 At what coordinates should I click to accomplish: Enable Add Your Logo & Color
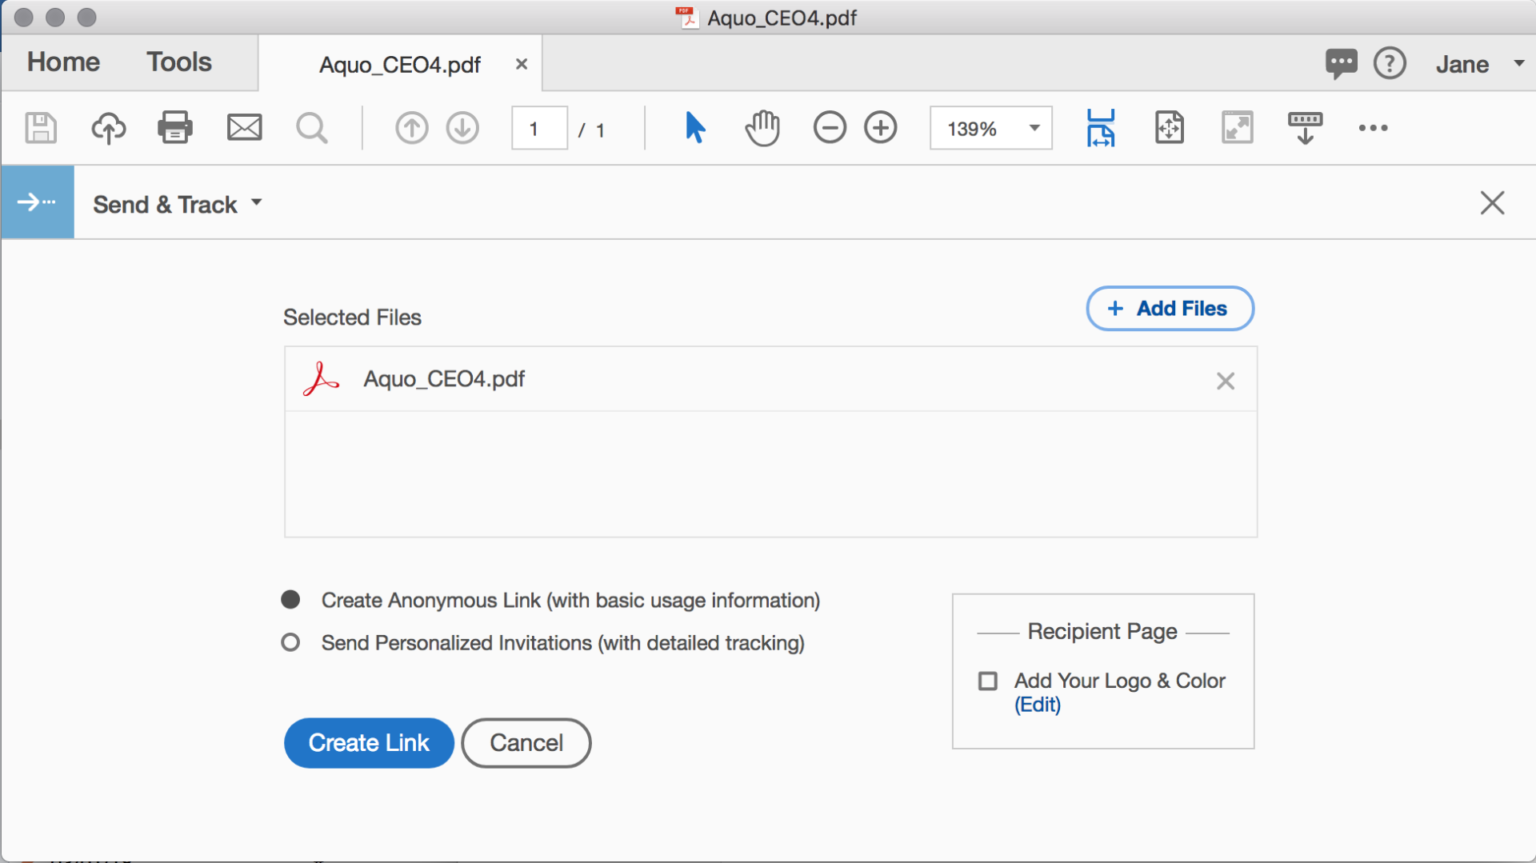coord(987,681)
